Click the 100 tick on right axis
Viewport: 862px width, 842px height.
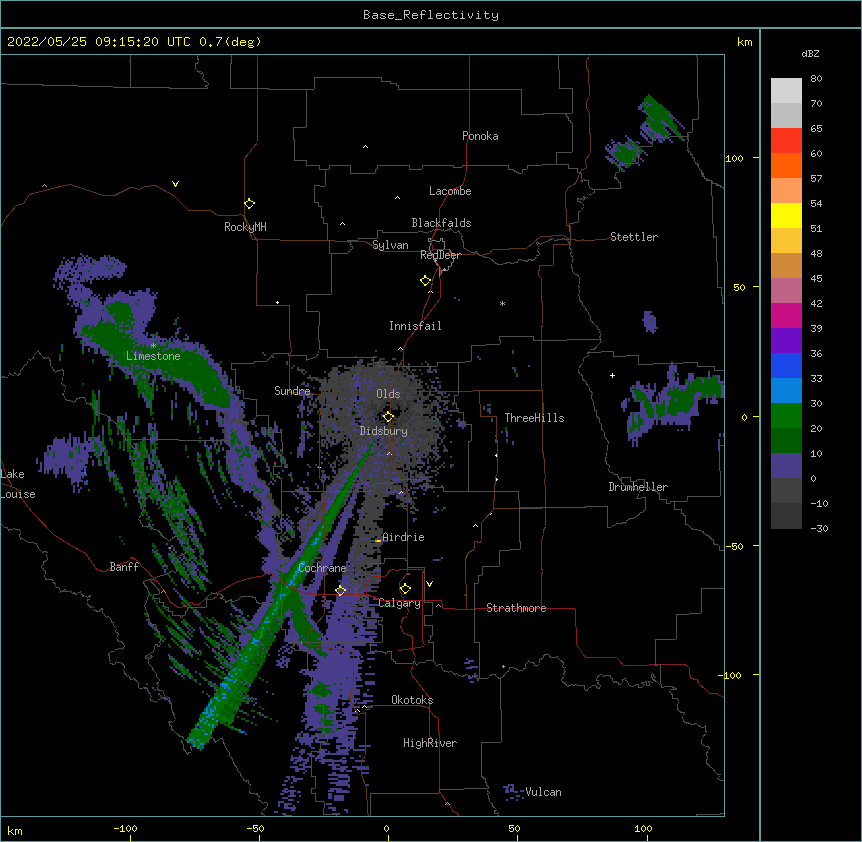[x=734, y=158]
